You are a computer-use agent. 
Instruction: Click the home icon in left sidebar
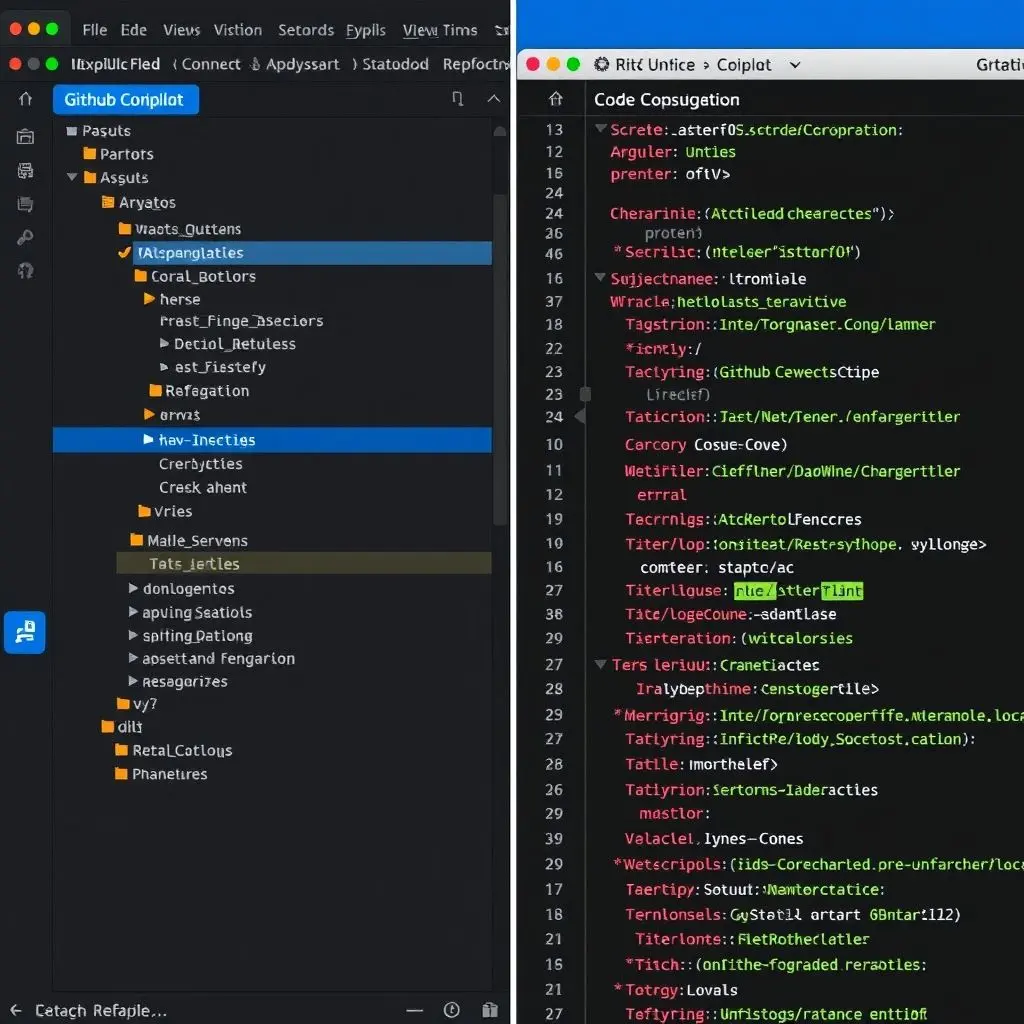25,99
